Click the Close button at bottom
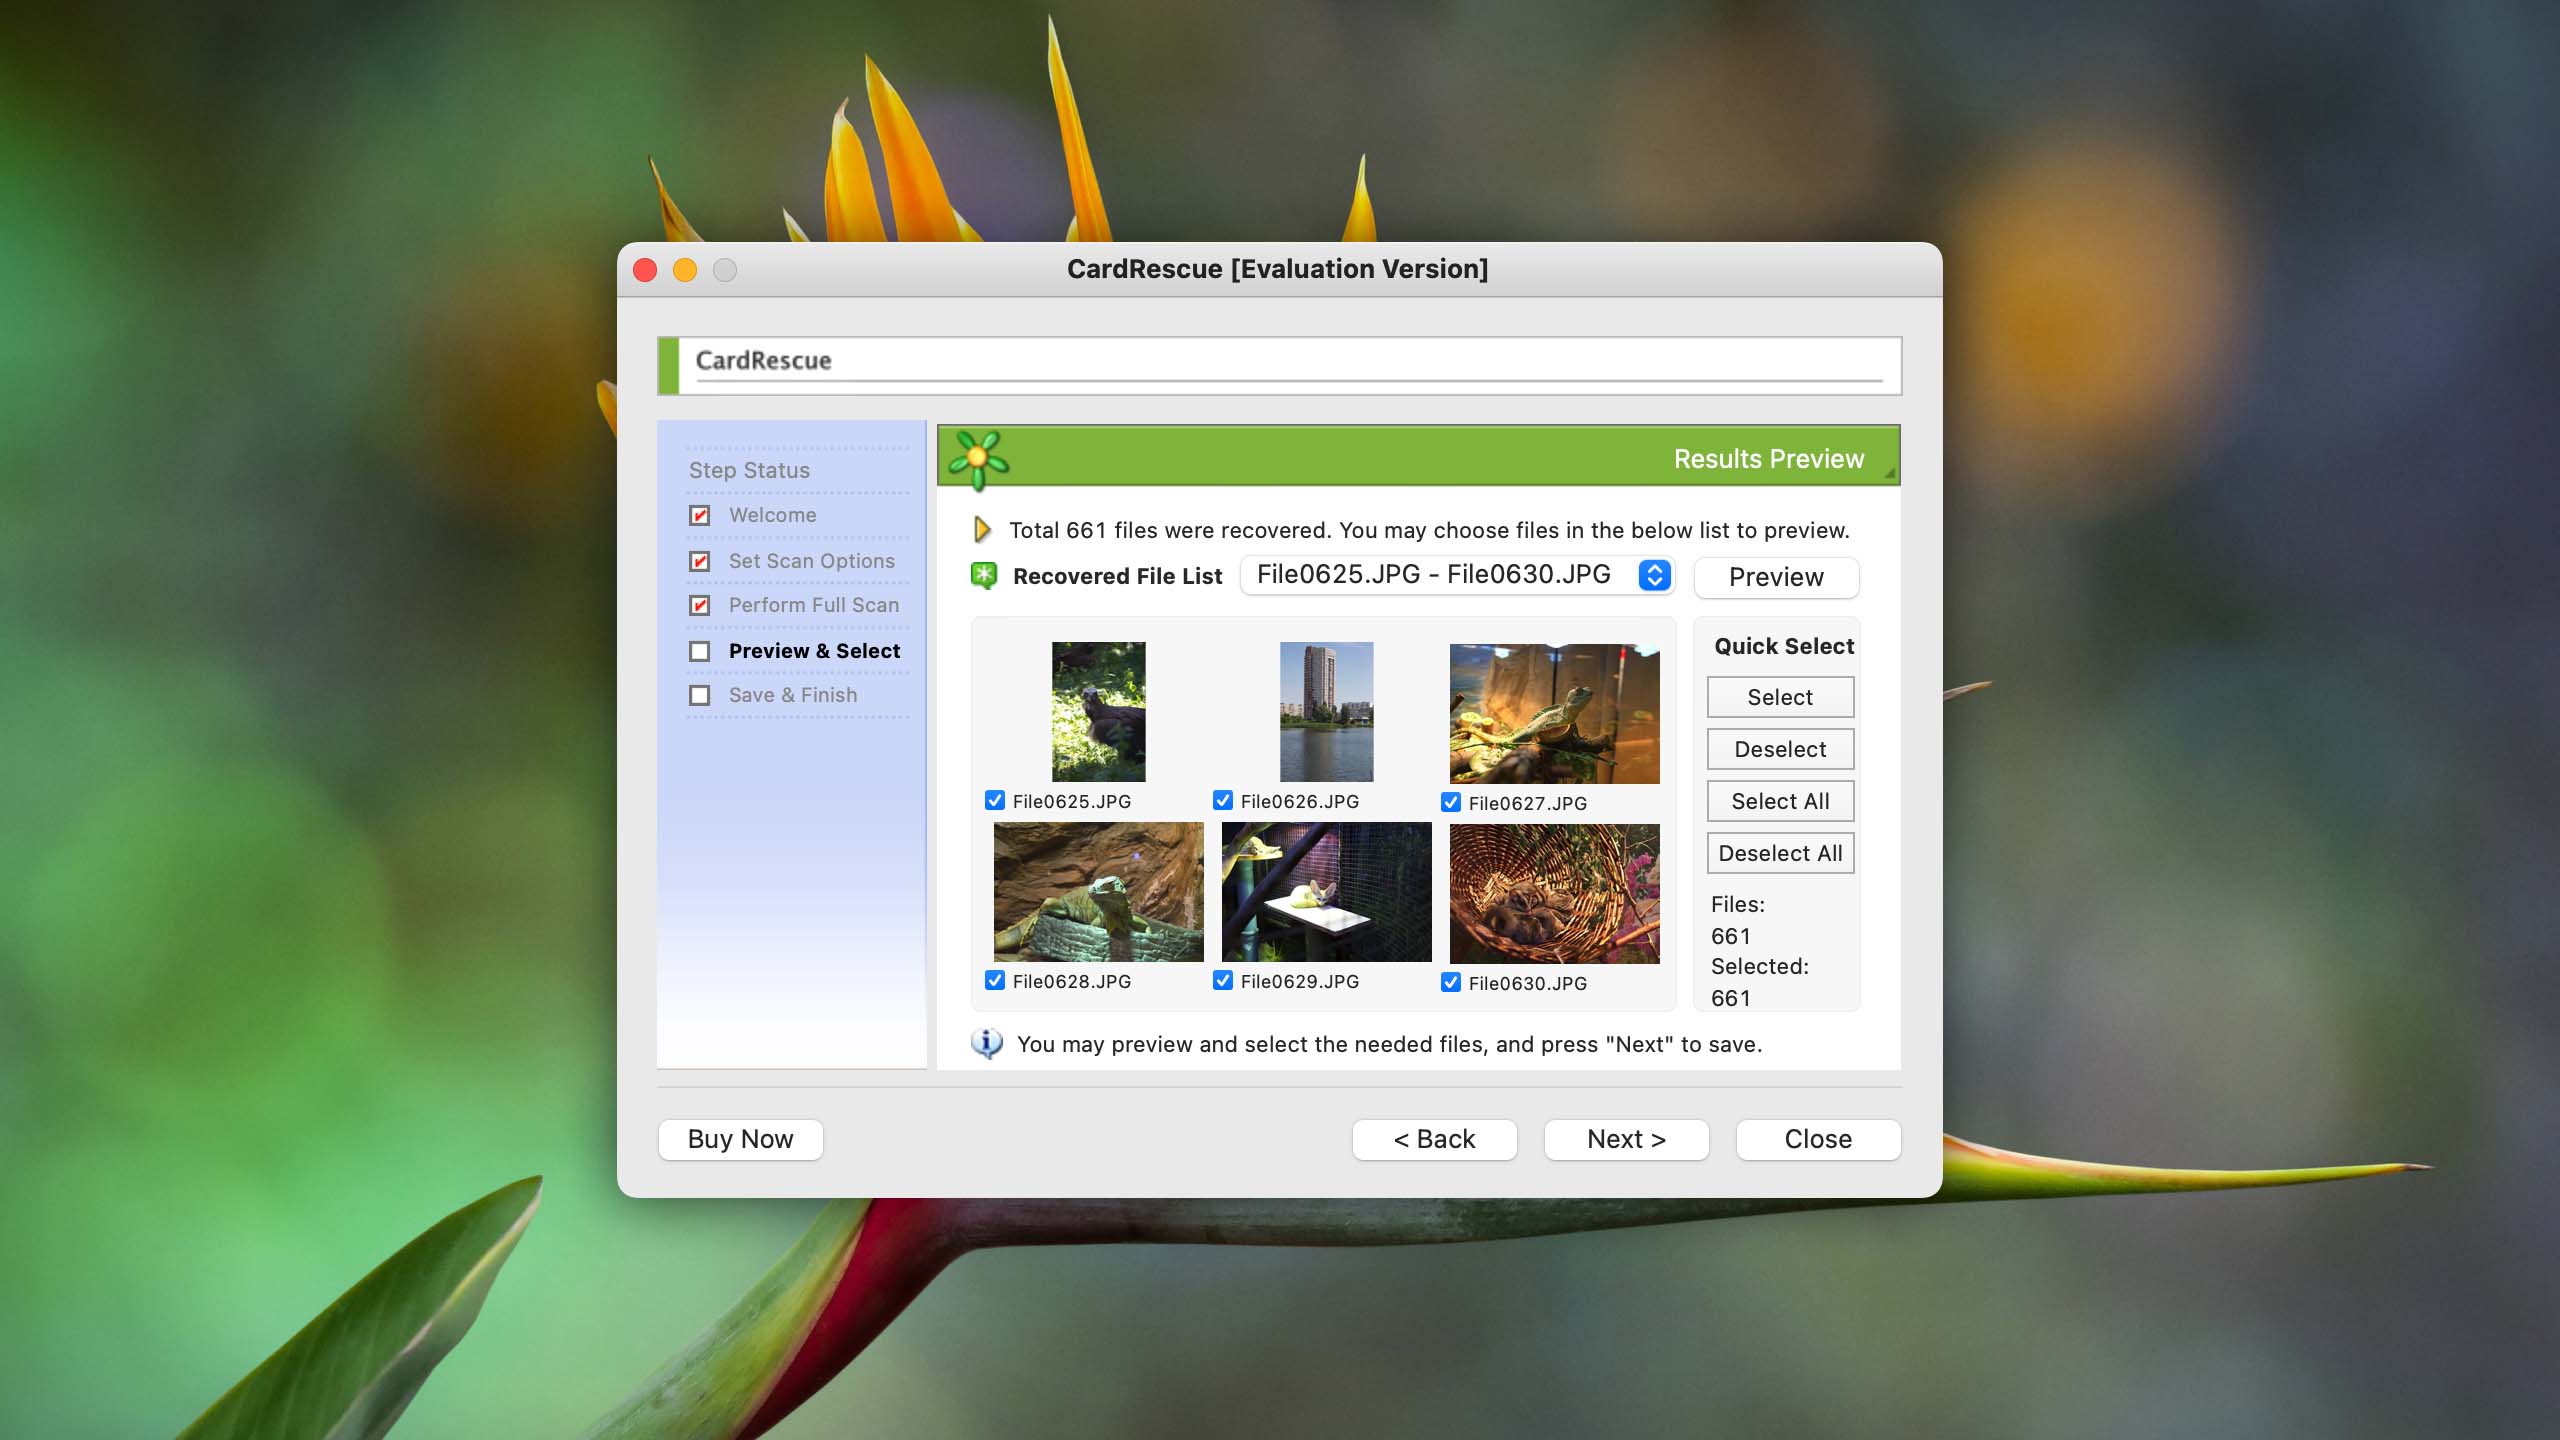The image size is (2560, 1440). [1818, 1139]
